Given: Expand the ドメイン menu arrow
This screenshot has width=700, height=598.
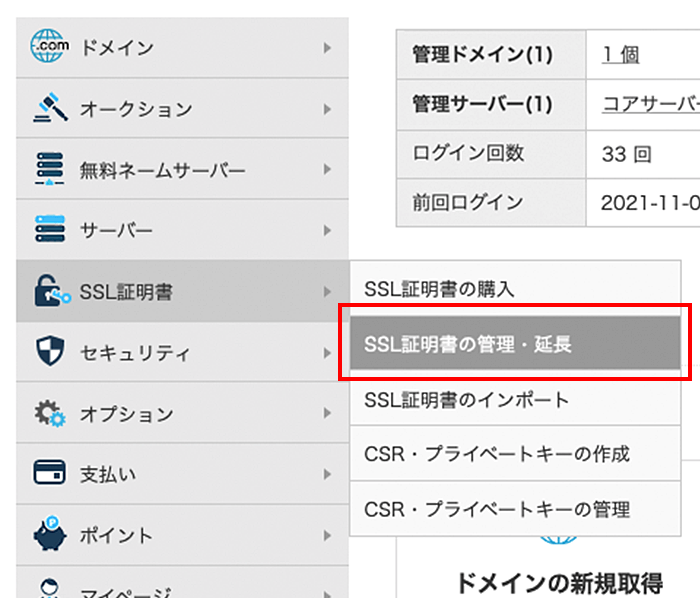Looking at the screenshot, I should (327, 47).
